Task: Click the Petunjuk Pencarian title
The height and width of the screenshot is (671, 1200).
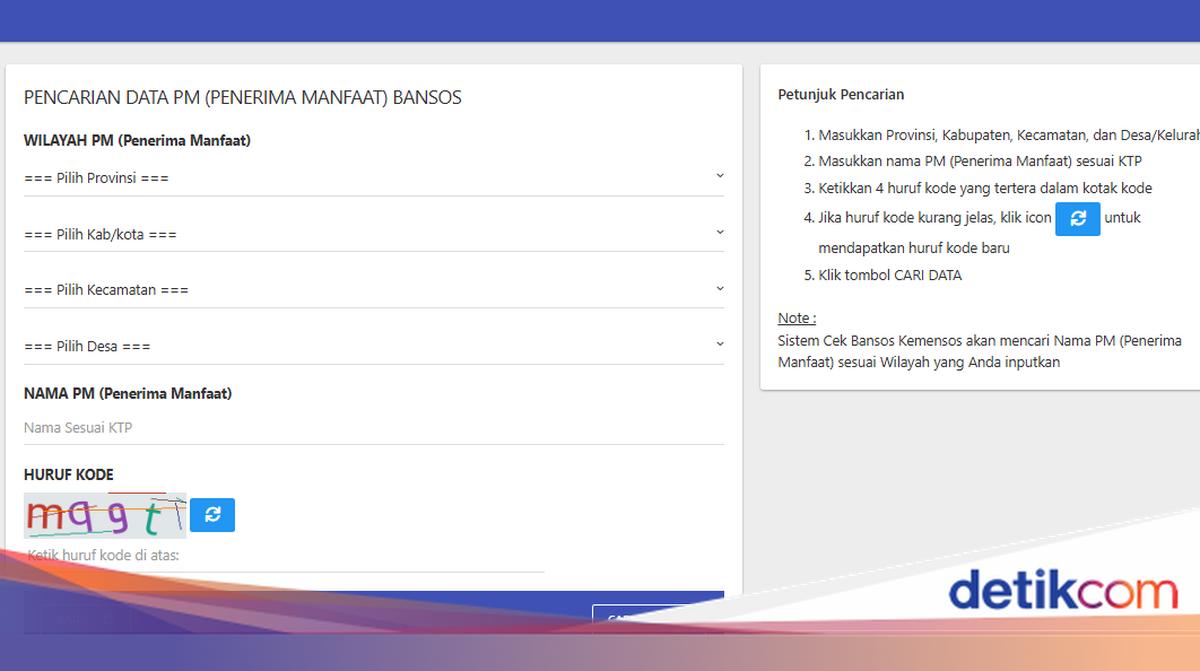Action: pos(840,95)
